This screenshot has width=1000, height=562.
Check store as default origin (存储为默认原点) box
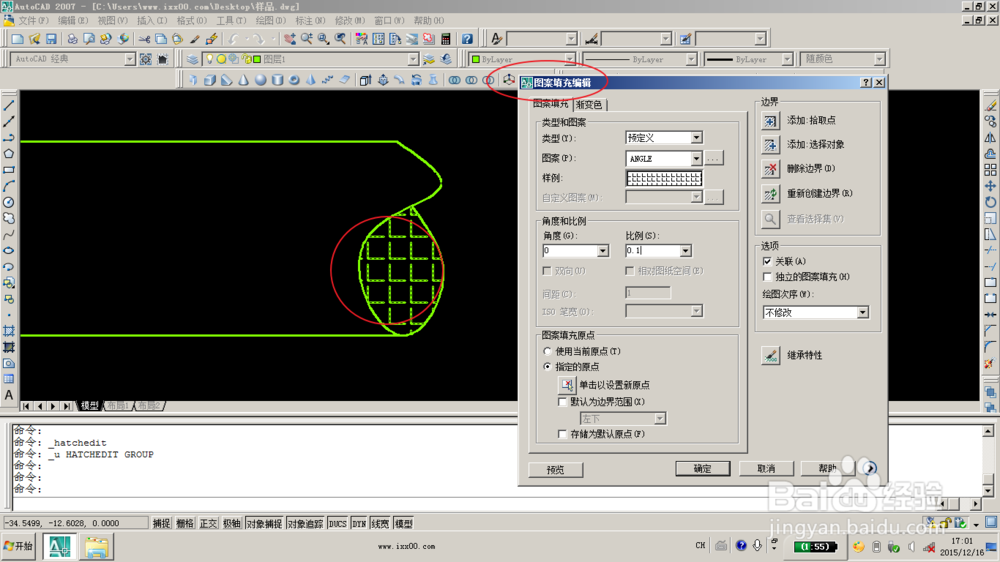[x=562, y=434]
